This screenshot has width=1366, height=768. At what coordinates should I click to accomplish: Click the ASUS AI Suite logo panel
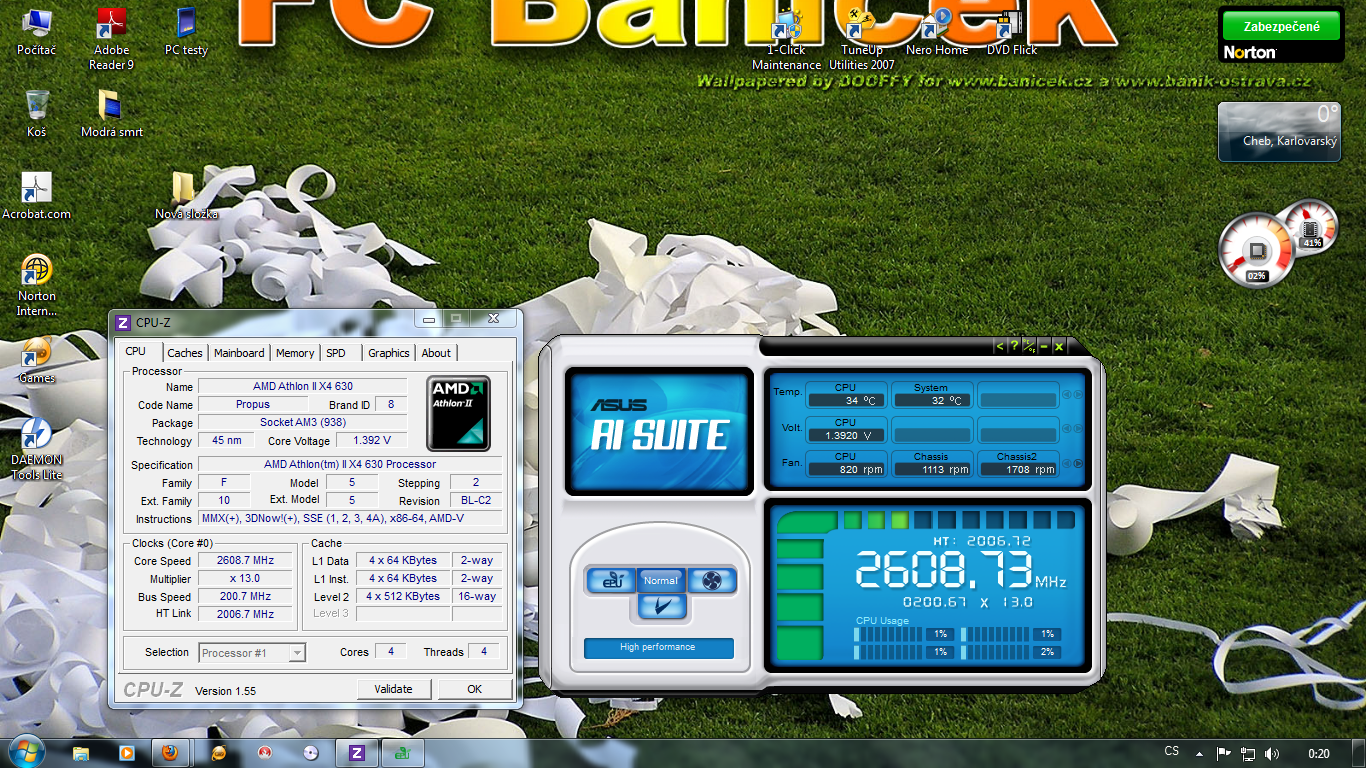point(659,429)
